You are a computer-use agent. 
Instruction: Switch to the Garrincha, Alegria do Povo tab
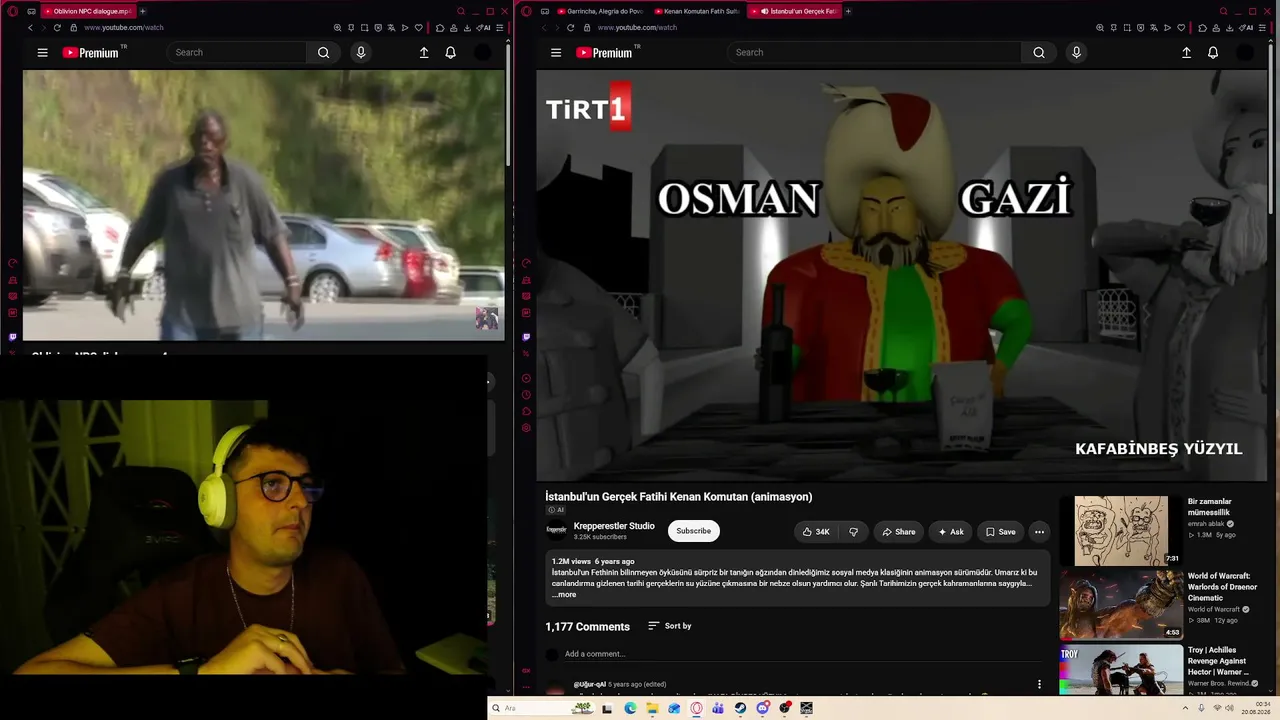click(601, 11)
